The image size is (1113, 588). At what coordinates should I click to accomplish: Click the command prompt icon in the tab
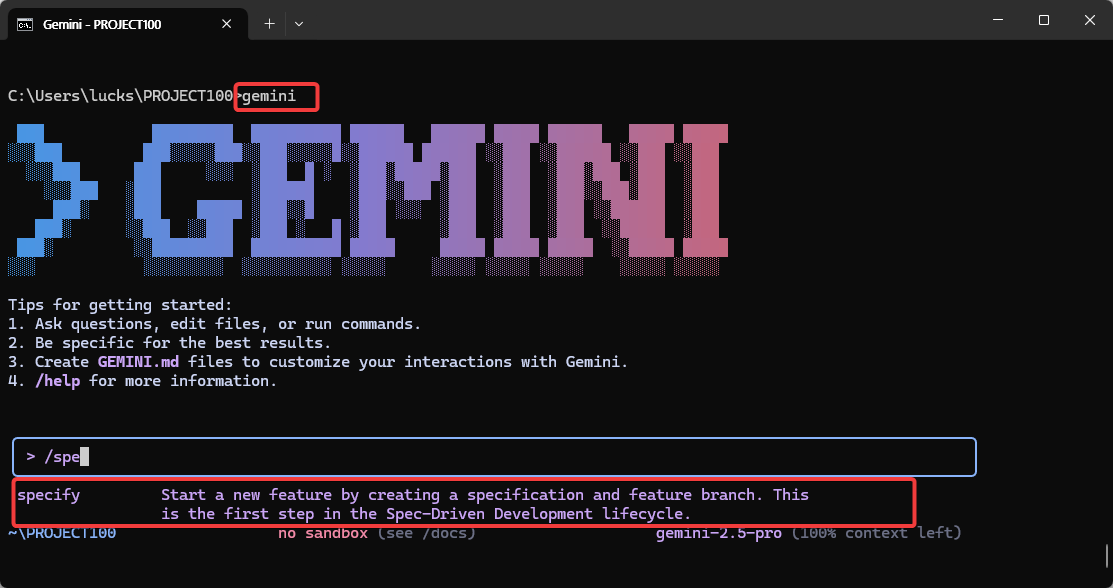tap(25, 25)
